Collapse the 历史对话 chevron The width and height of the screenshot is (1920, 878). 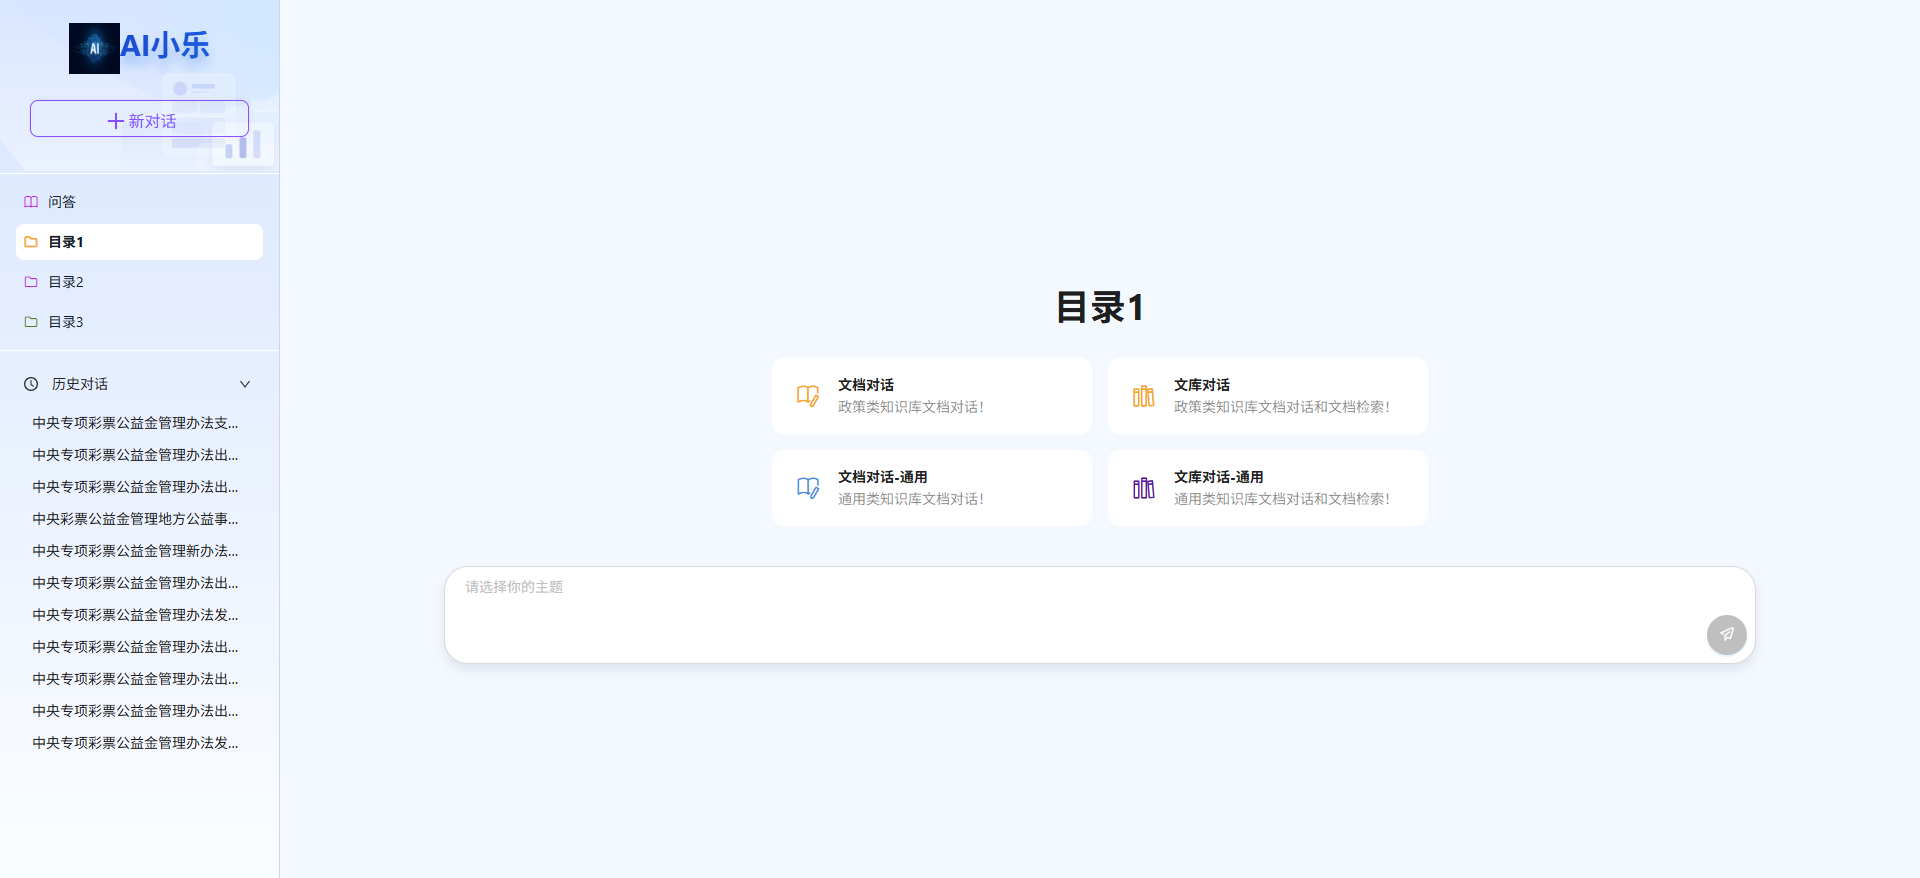tap(245, 384)
